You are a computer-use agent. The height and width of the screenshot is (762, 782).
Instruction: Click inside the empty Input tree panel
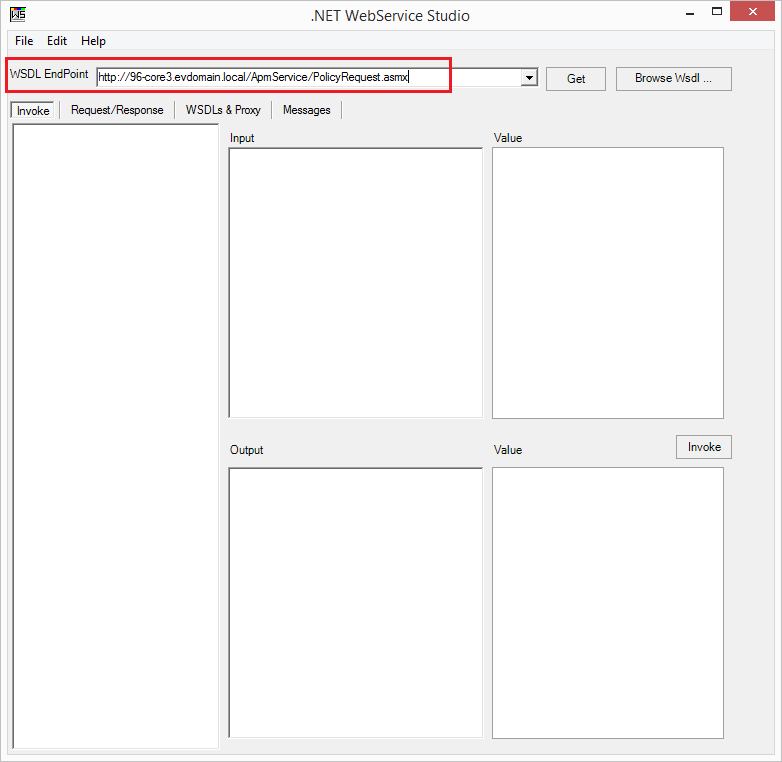[x=355, y=282]
